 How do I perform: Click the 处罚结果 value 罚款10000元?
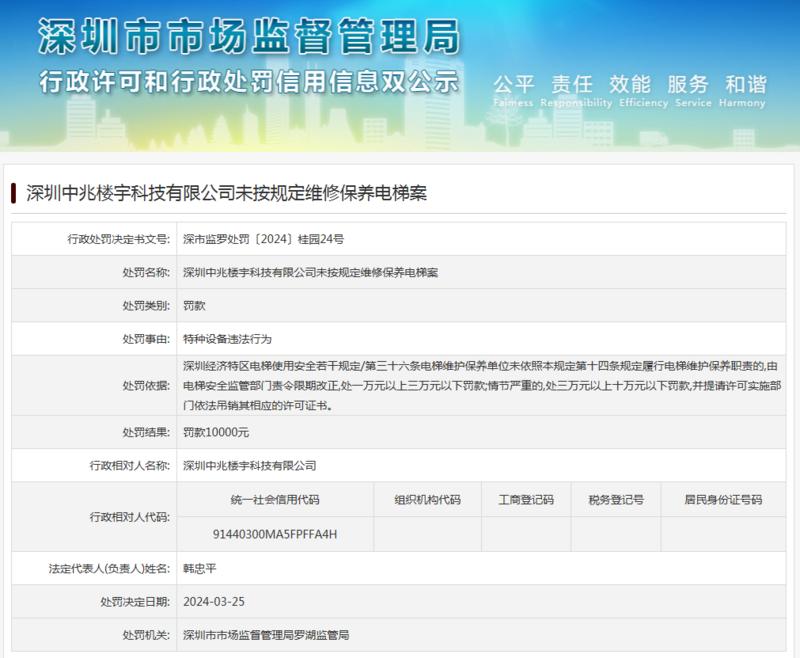tap(216, 433)
